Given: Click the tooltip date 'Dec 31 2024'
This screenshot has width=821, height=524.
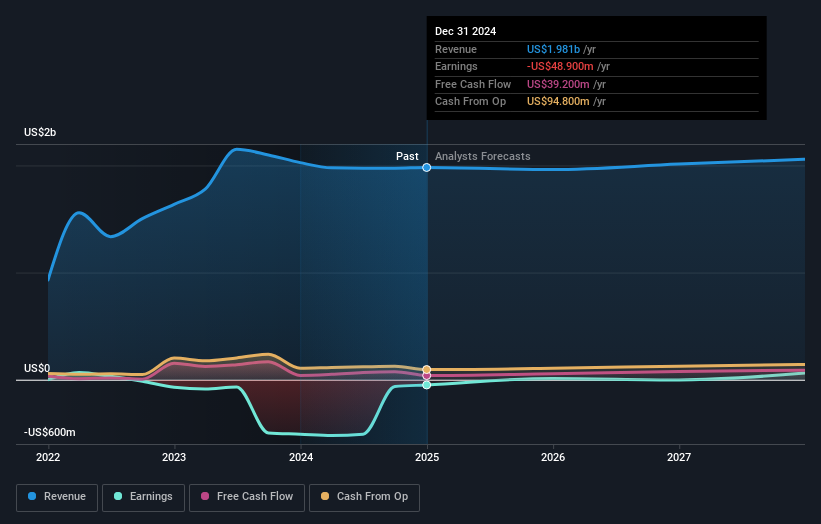Looking at the screenshot, I should coord(465,31).
